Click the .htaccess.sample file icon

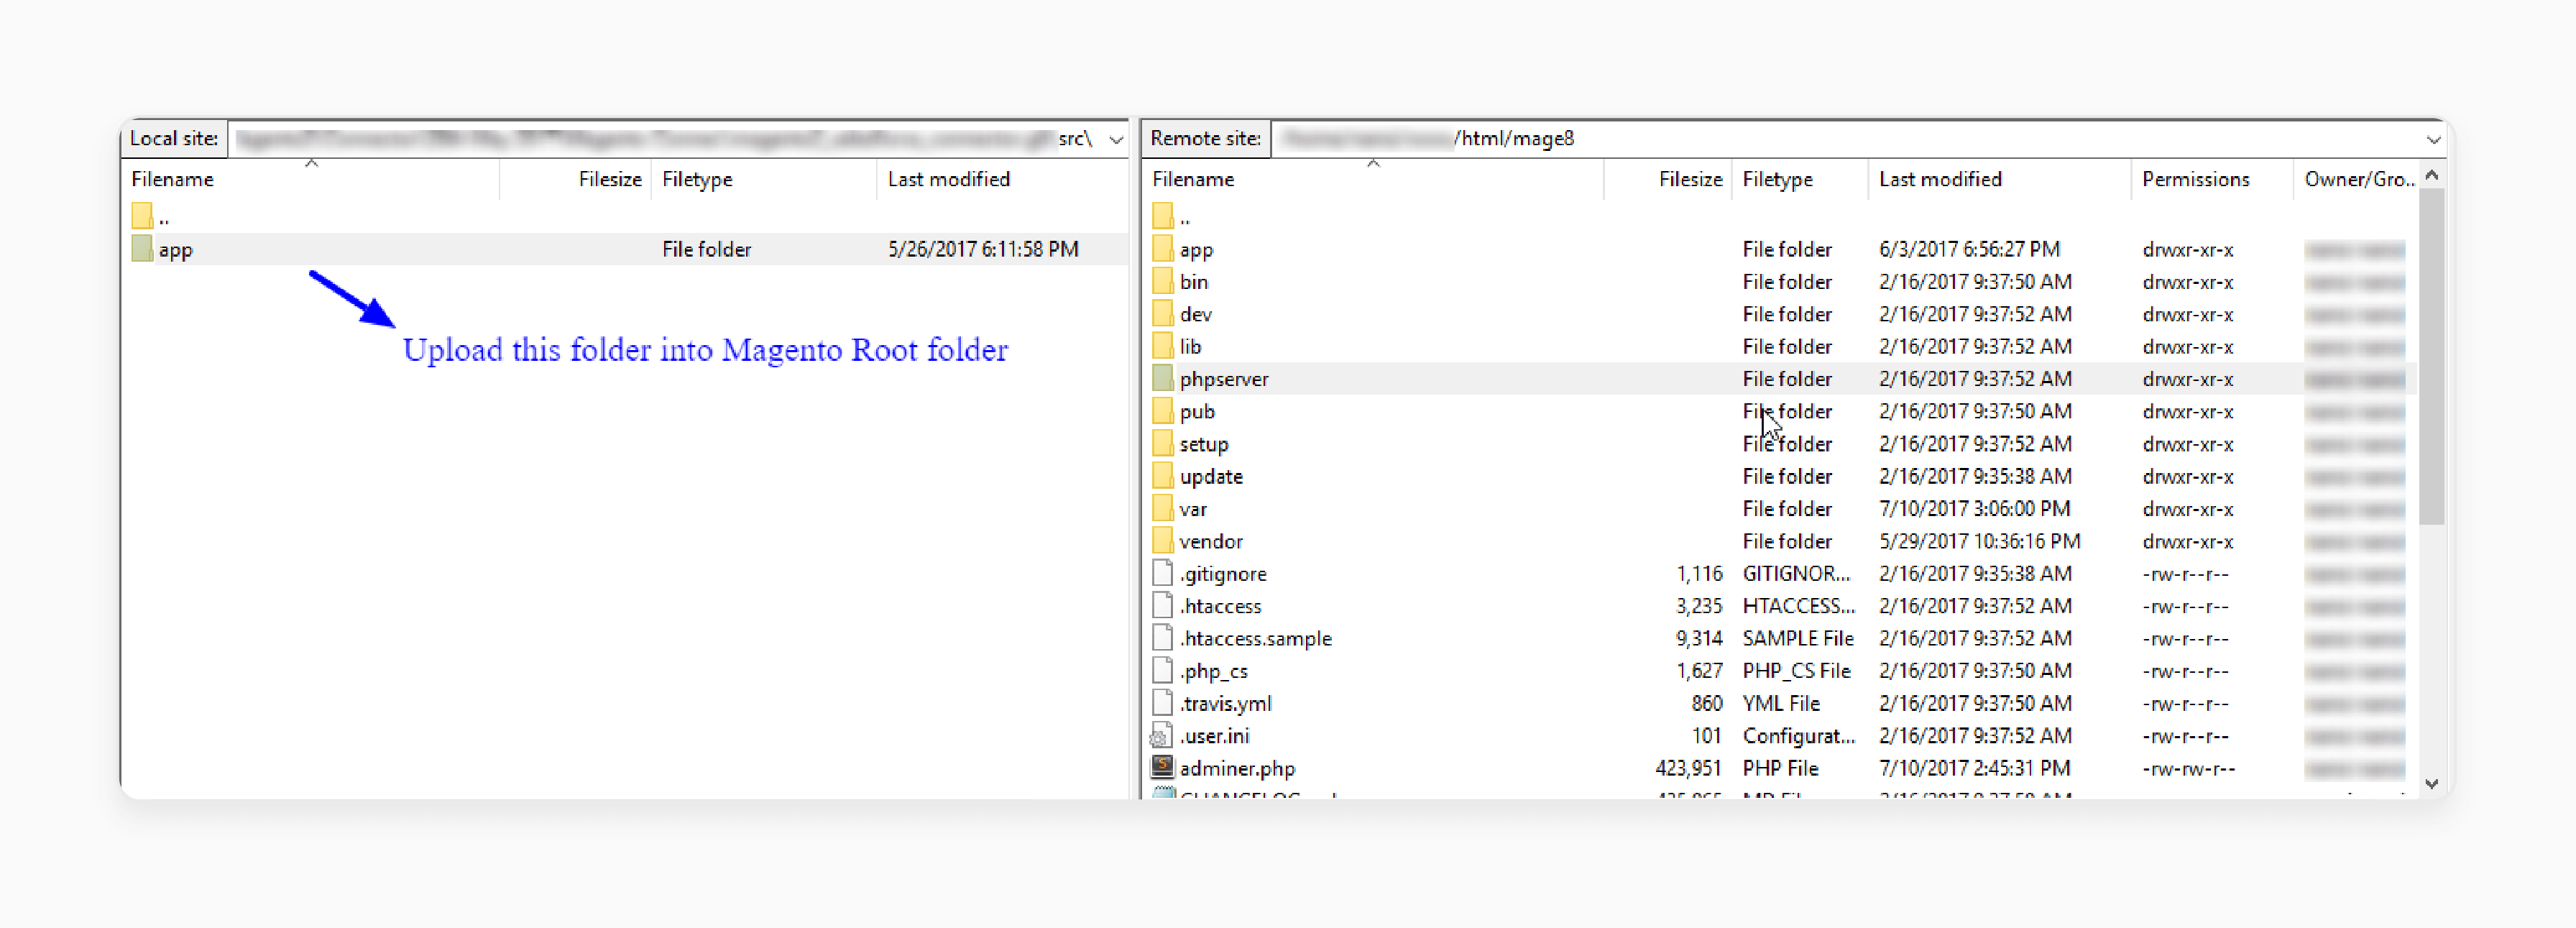[1162, 638]
